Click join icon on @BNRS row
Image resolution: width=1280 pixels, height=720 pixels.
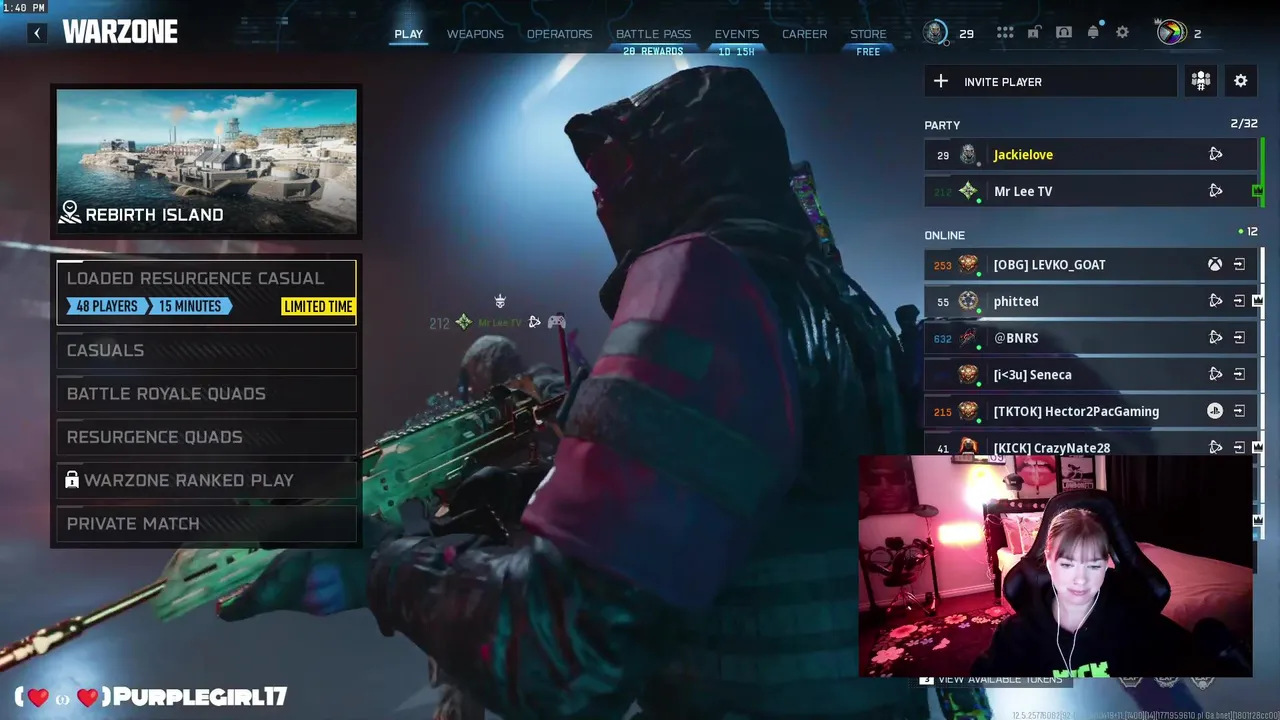[1239, 338]
